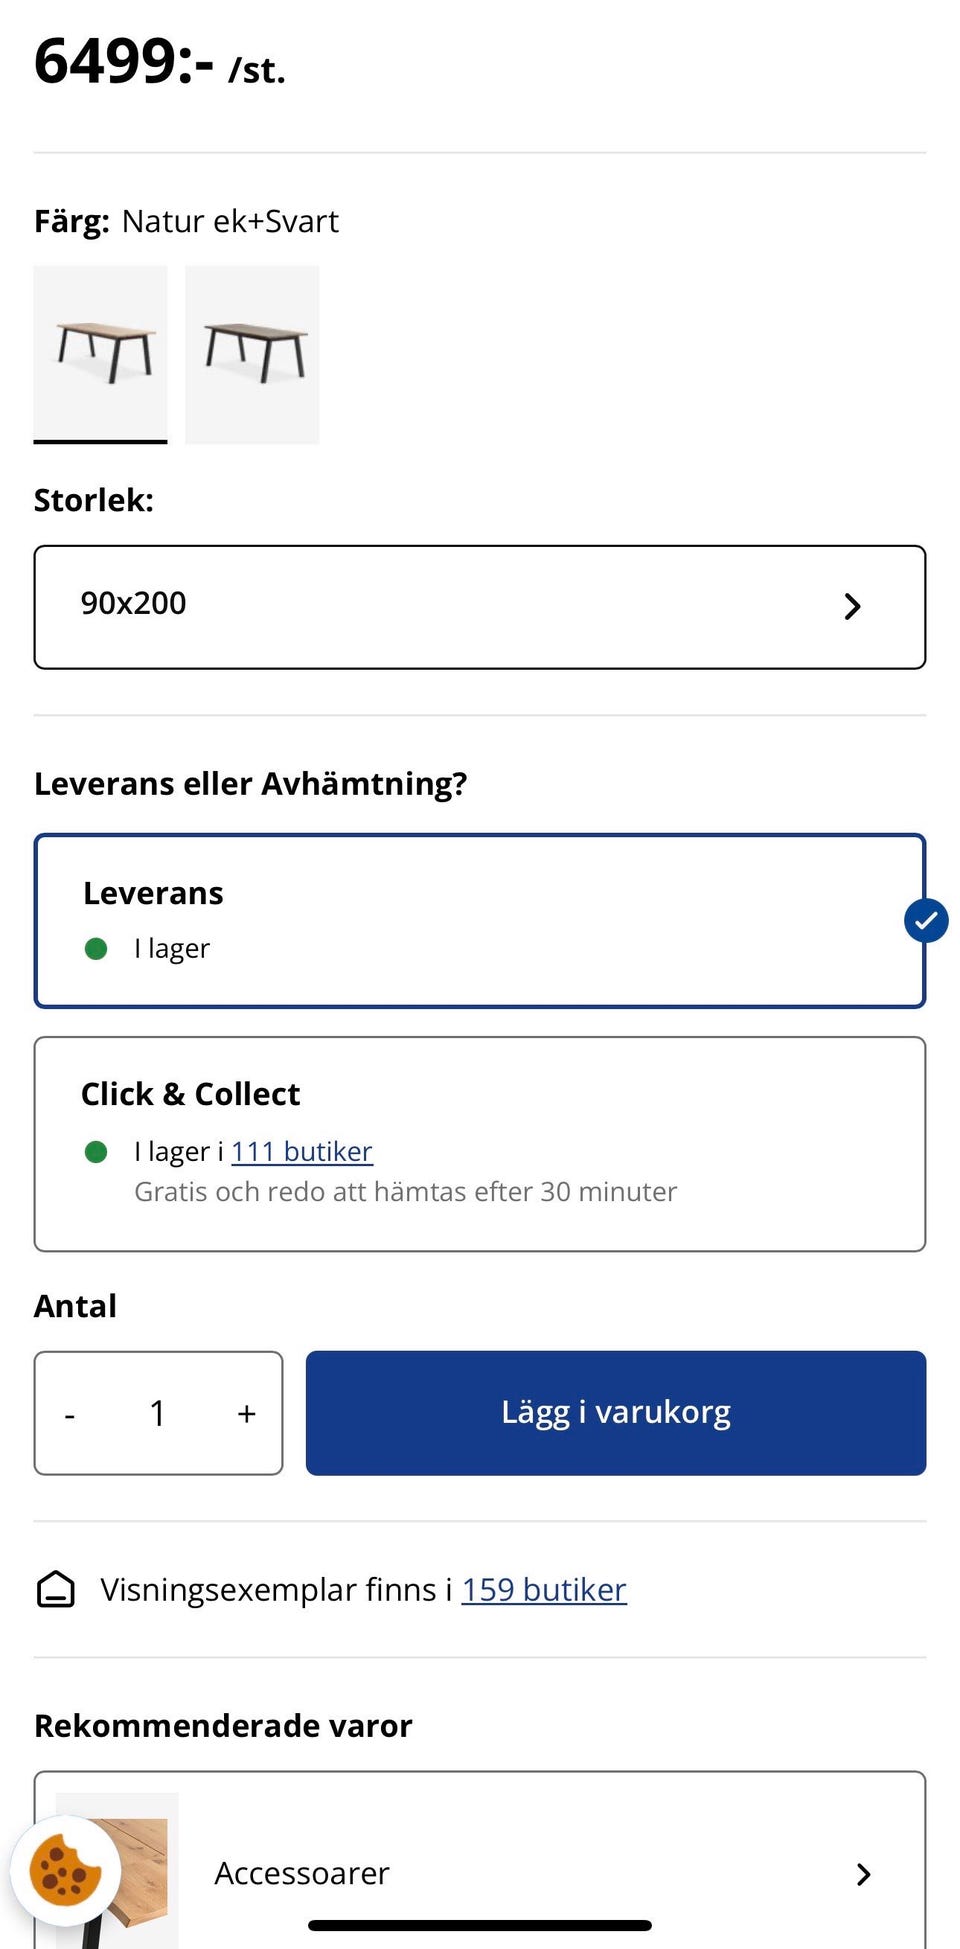Click the quantity number field
Image resolution: width=960 pixels, height=1949 pixels.
pyautogui.click(x=158, y=1414)
